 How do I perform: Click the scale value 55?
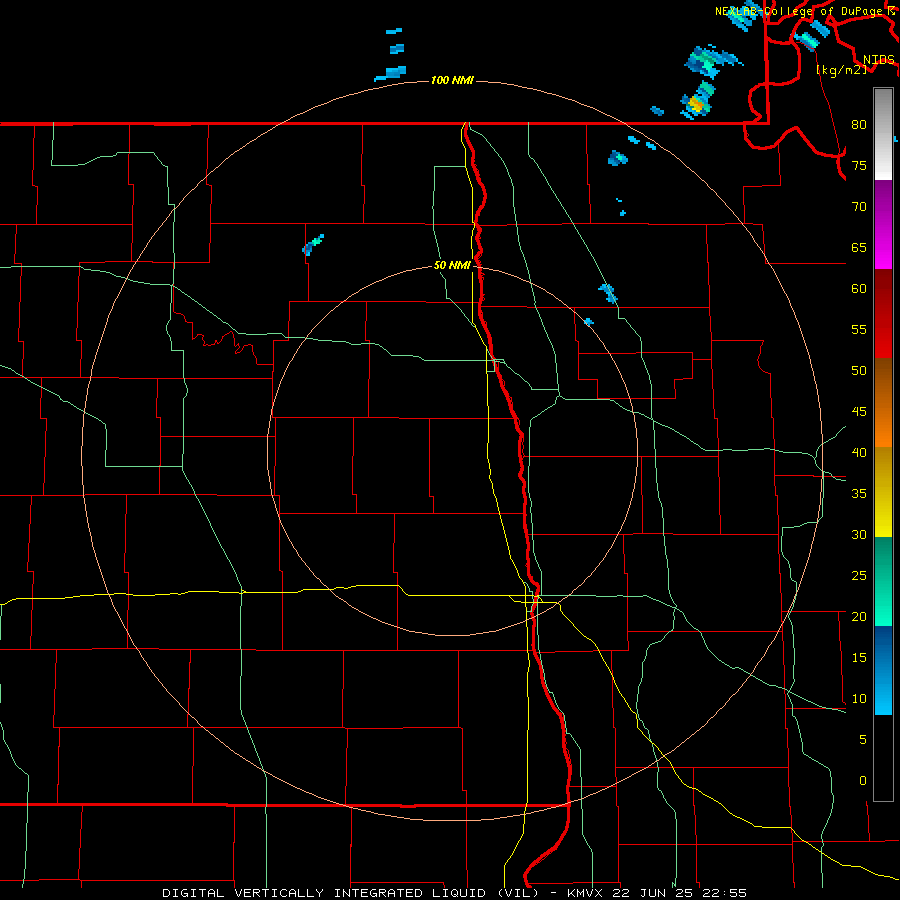[x=859, y=329]
